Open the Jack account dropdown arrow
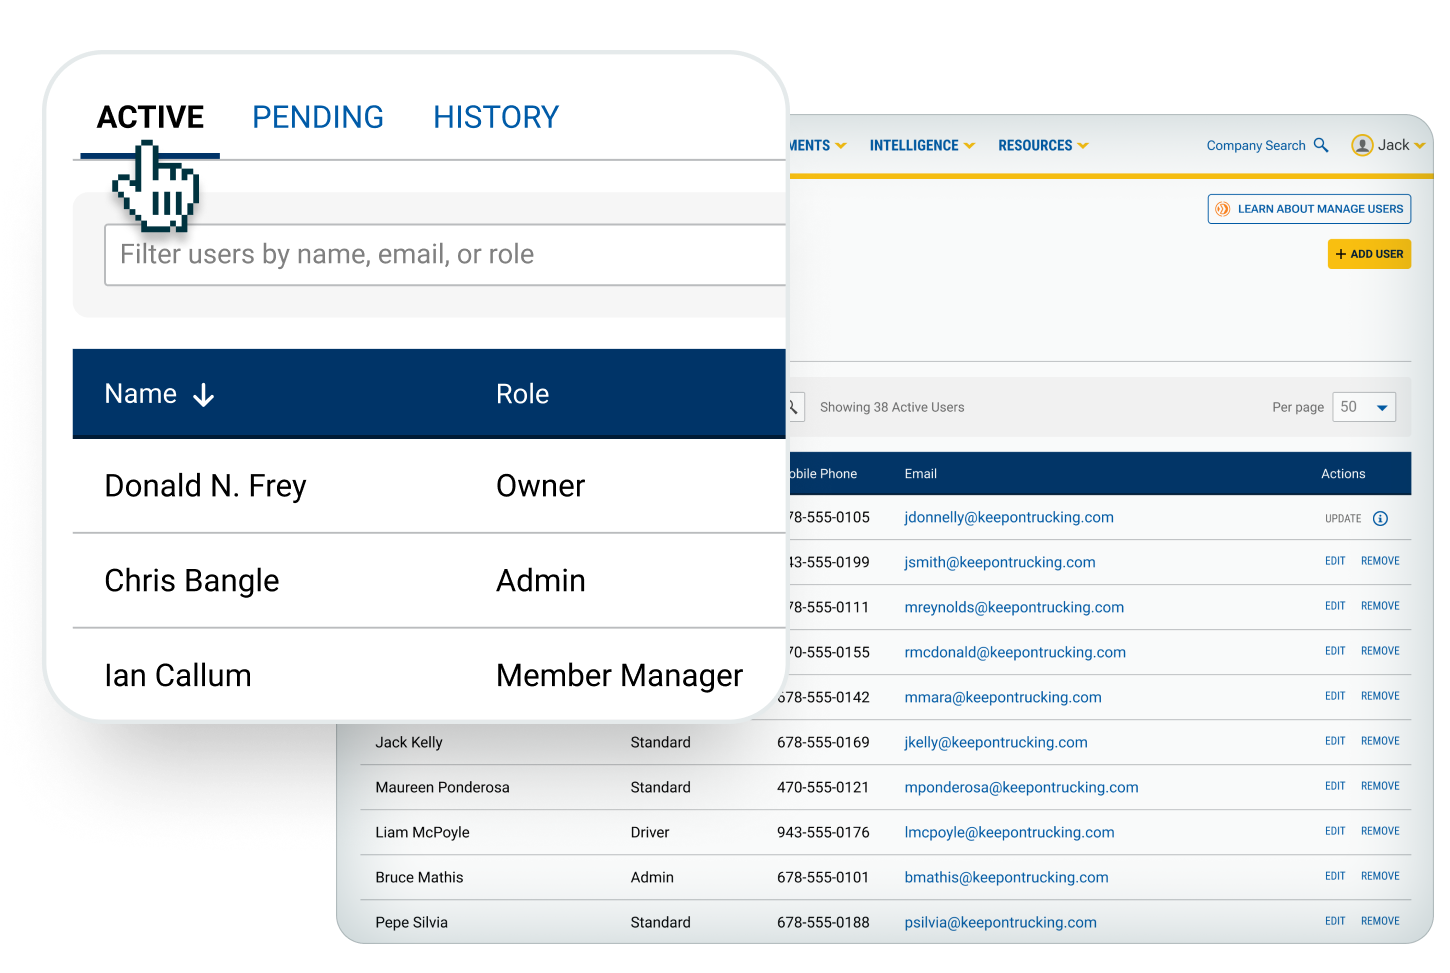The width and height of the screenshot is (1450, 973). pos(1420,145)
